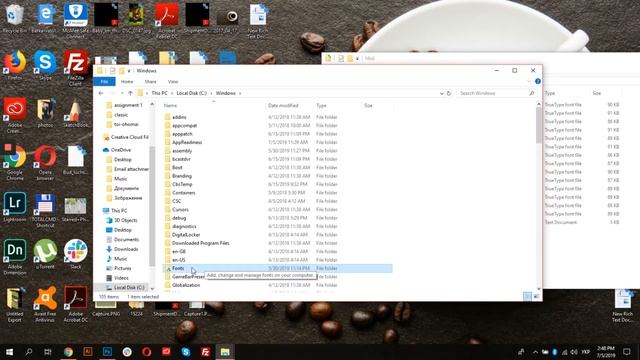
Task: Open the Share ribbon tab
Action: click(x=150, y=82)
